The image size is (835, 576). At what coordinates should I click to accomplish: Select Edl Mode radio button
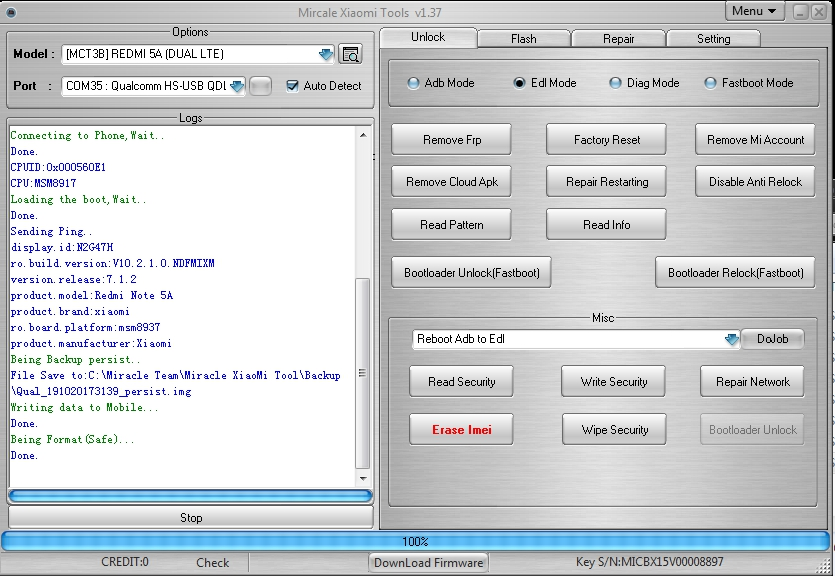pos(519,83)
